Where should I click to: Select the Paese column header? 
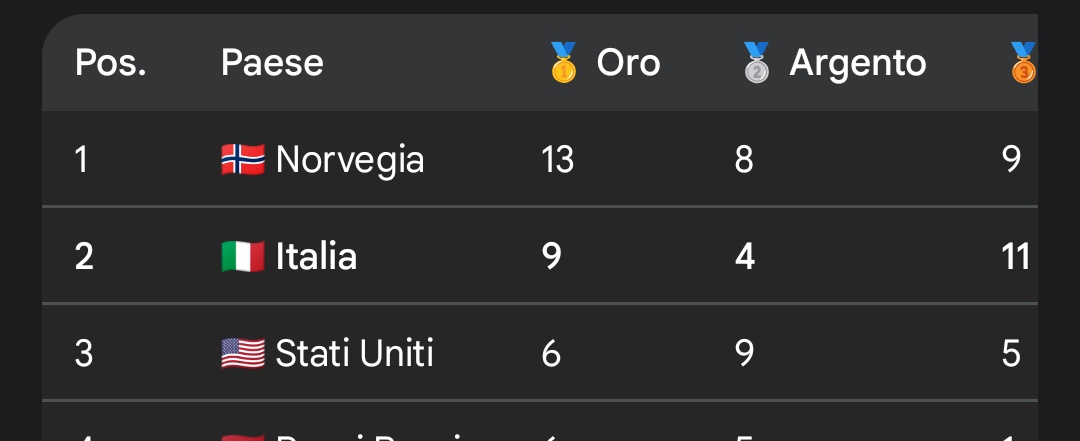pyautogui.click(x=272, y=63)
